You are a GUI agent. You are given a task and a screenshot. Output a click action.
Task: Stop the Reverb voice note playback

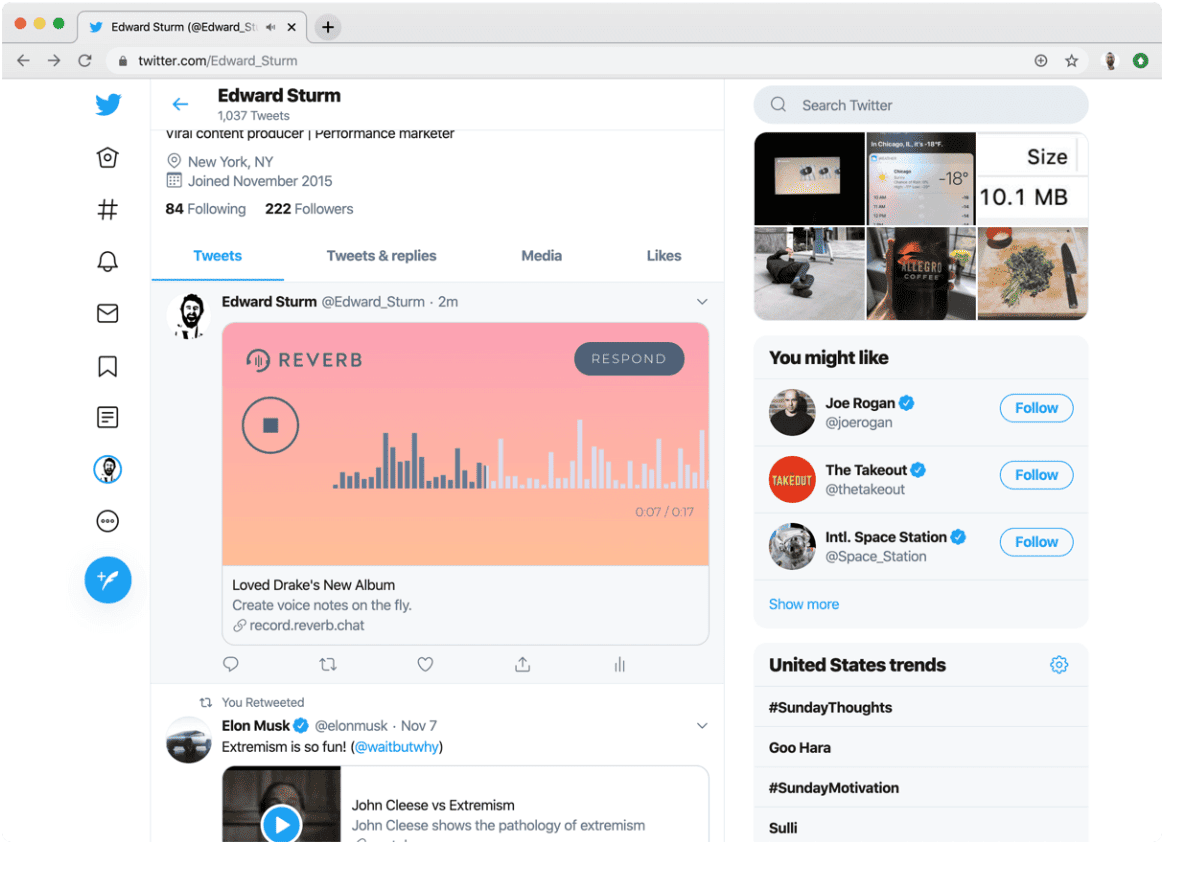coord(270,425)
